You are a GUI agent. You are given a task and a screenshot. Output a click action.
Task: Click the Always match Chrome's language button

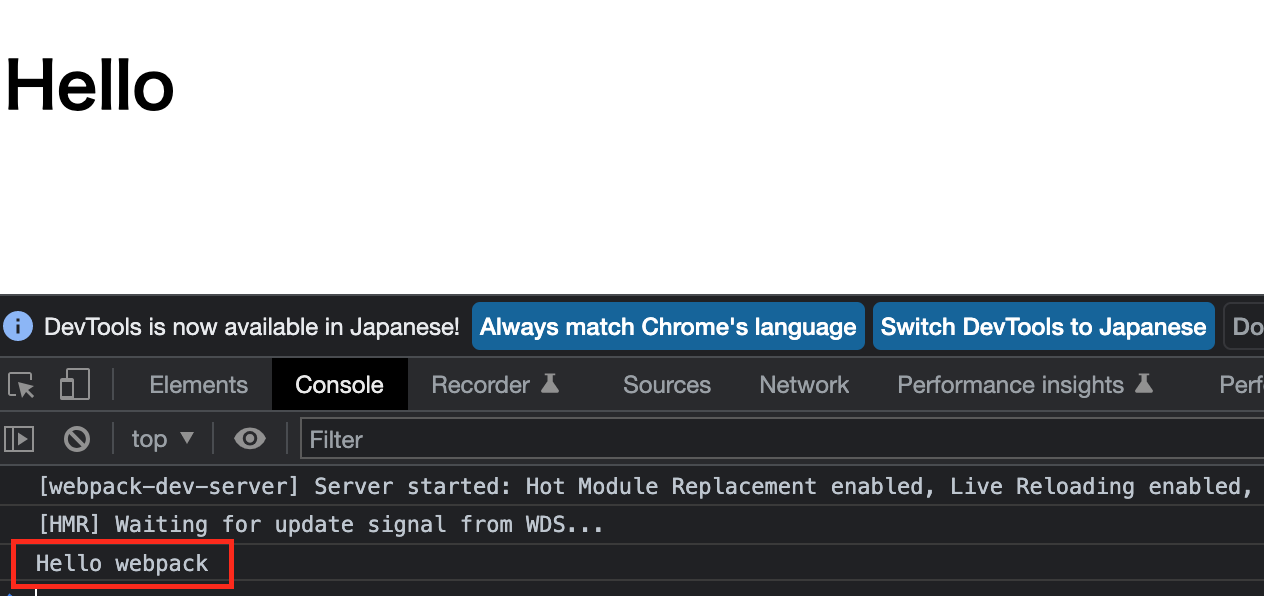click(x=668, y=326)
